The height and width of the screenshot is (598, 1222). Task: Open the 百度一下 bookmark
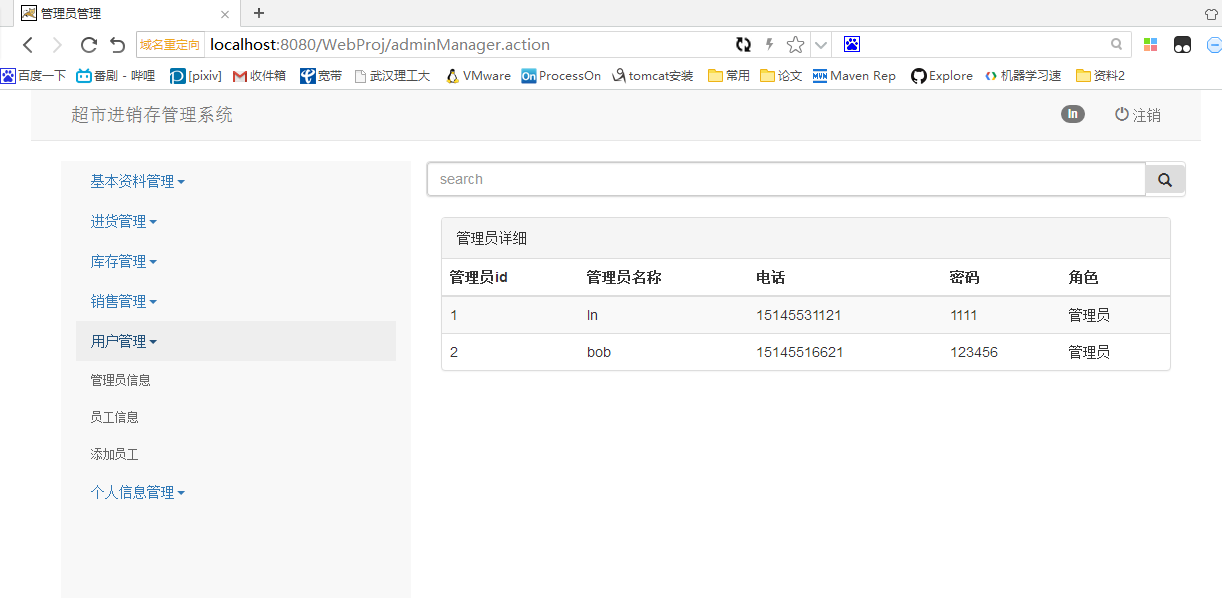pyautogui.click(x=33, y=75)
